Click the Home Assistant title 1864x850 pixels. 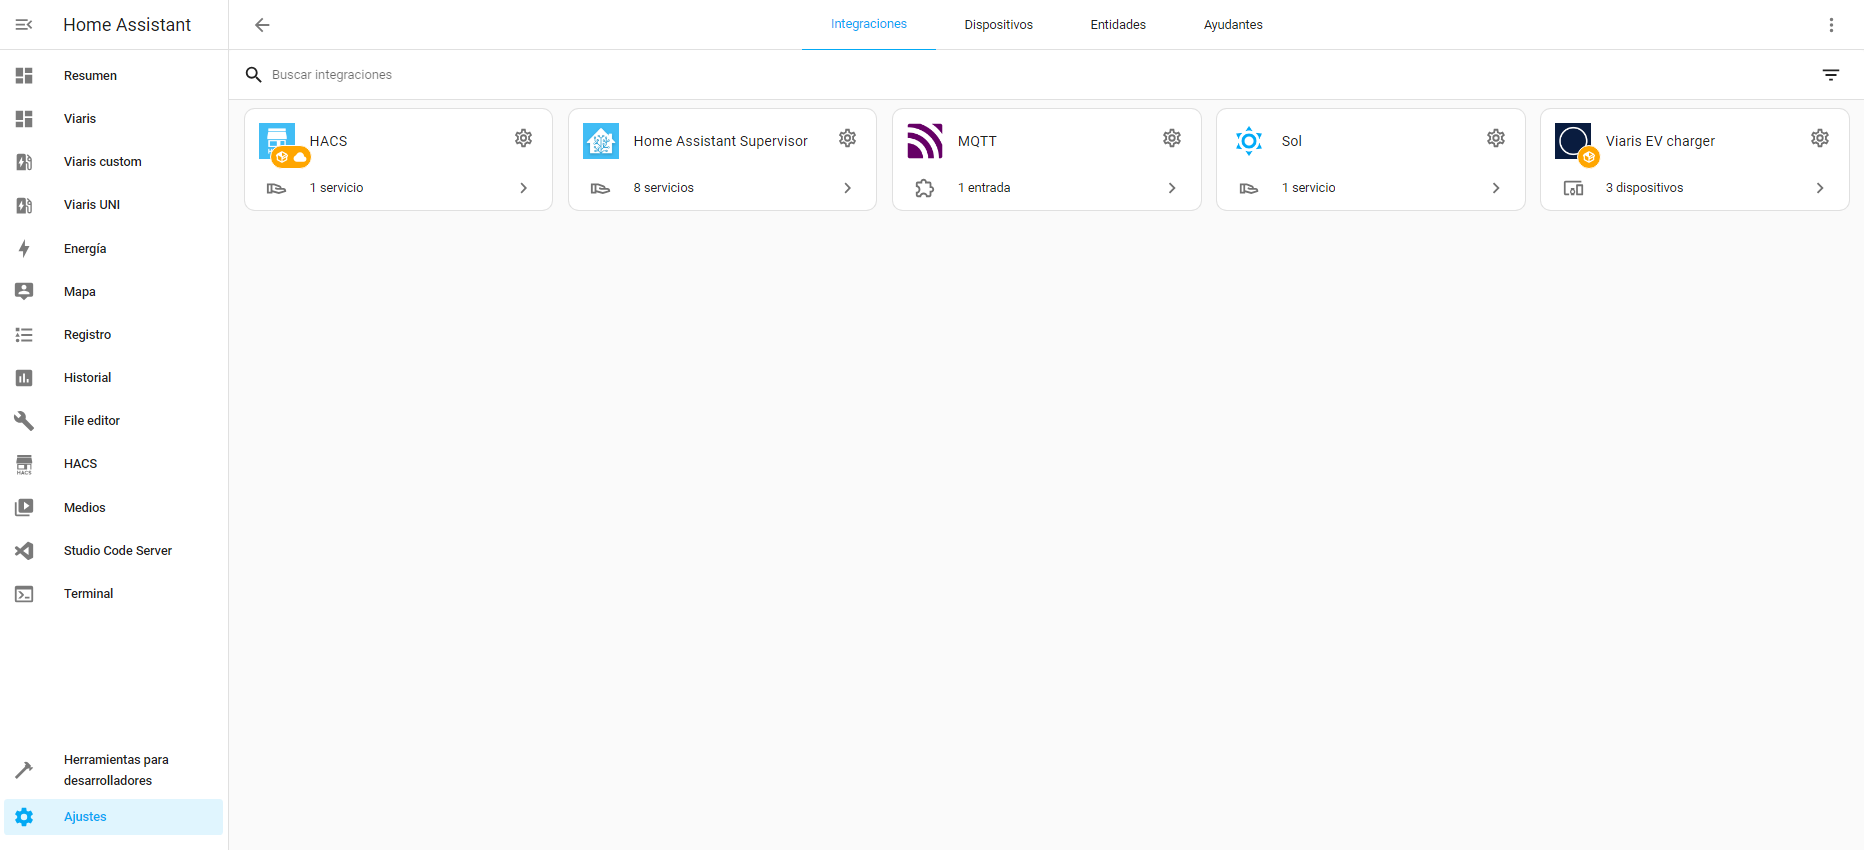(127, 25)
